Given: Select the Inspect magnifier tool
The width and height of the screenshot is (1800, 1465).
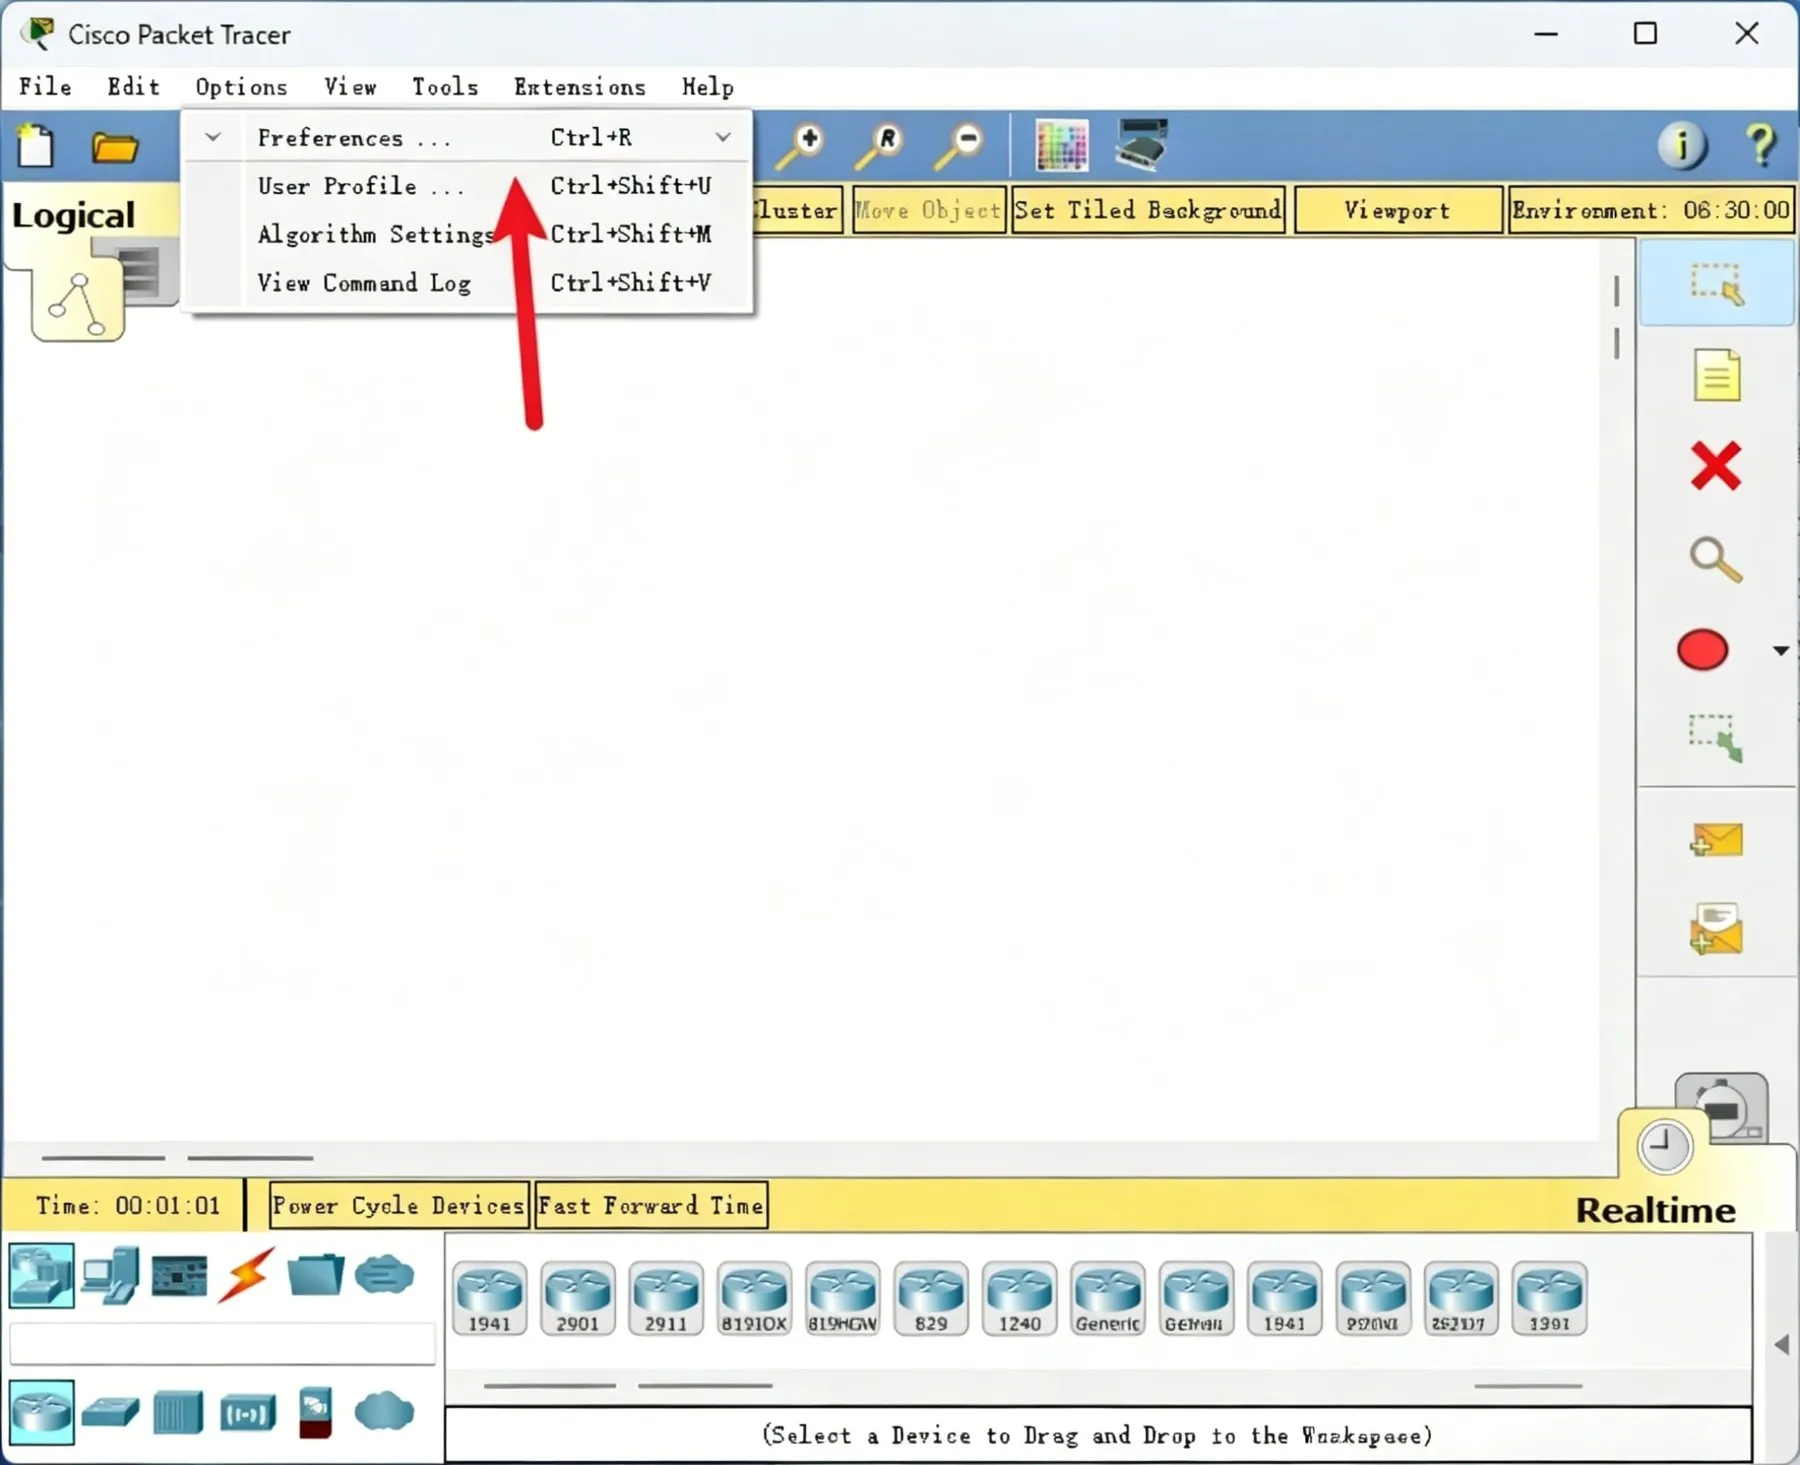Looking at the screenshot, I should (x=1716, y=559).
